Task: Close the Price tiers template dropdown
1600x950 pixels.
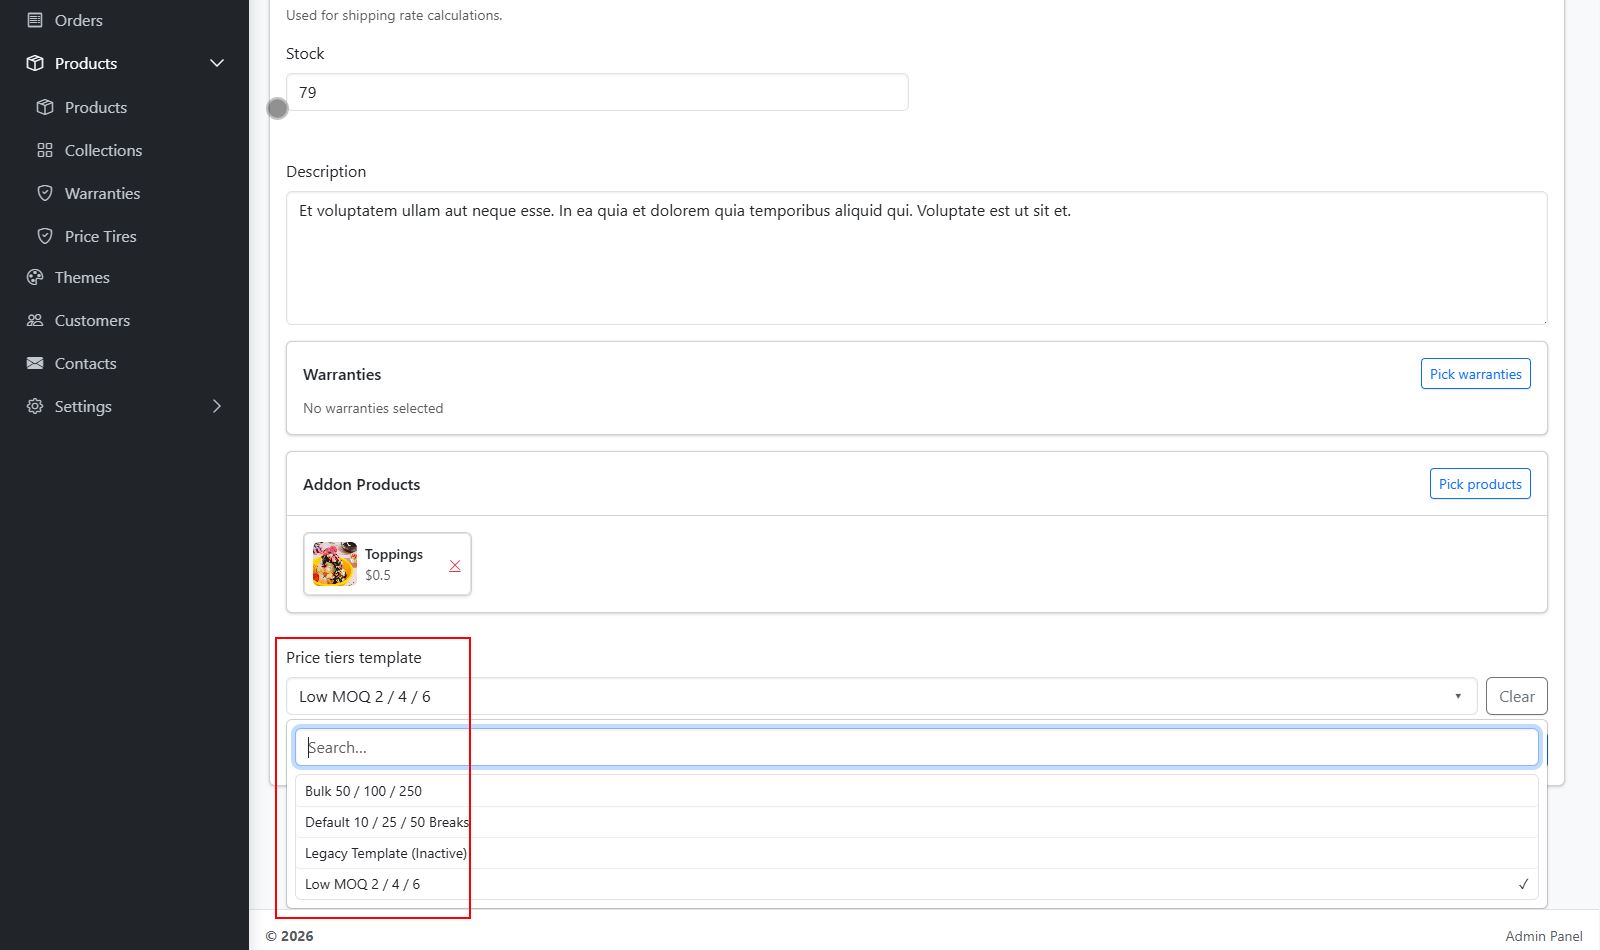Action: [x=1457, y=696]
